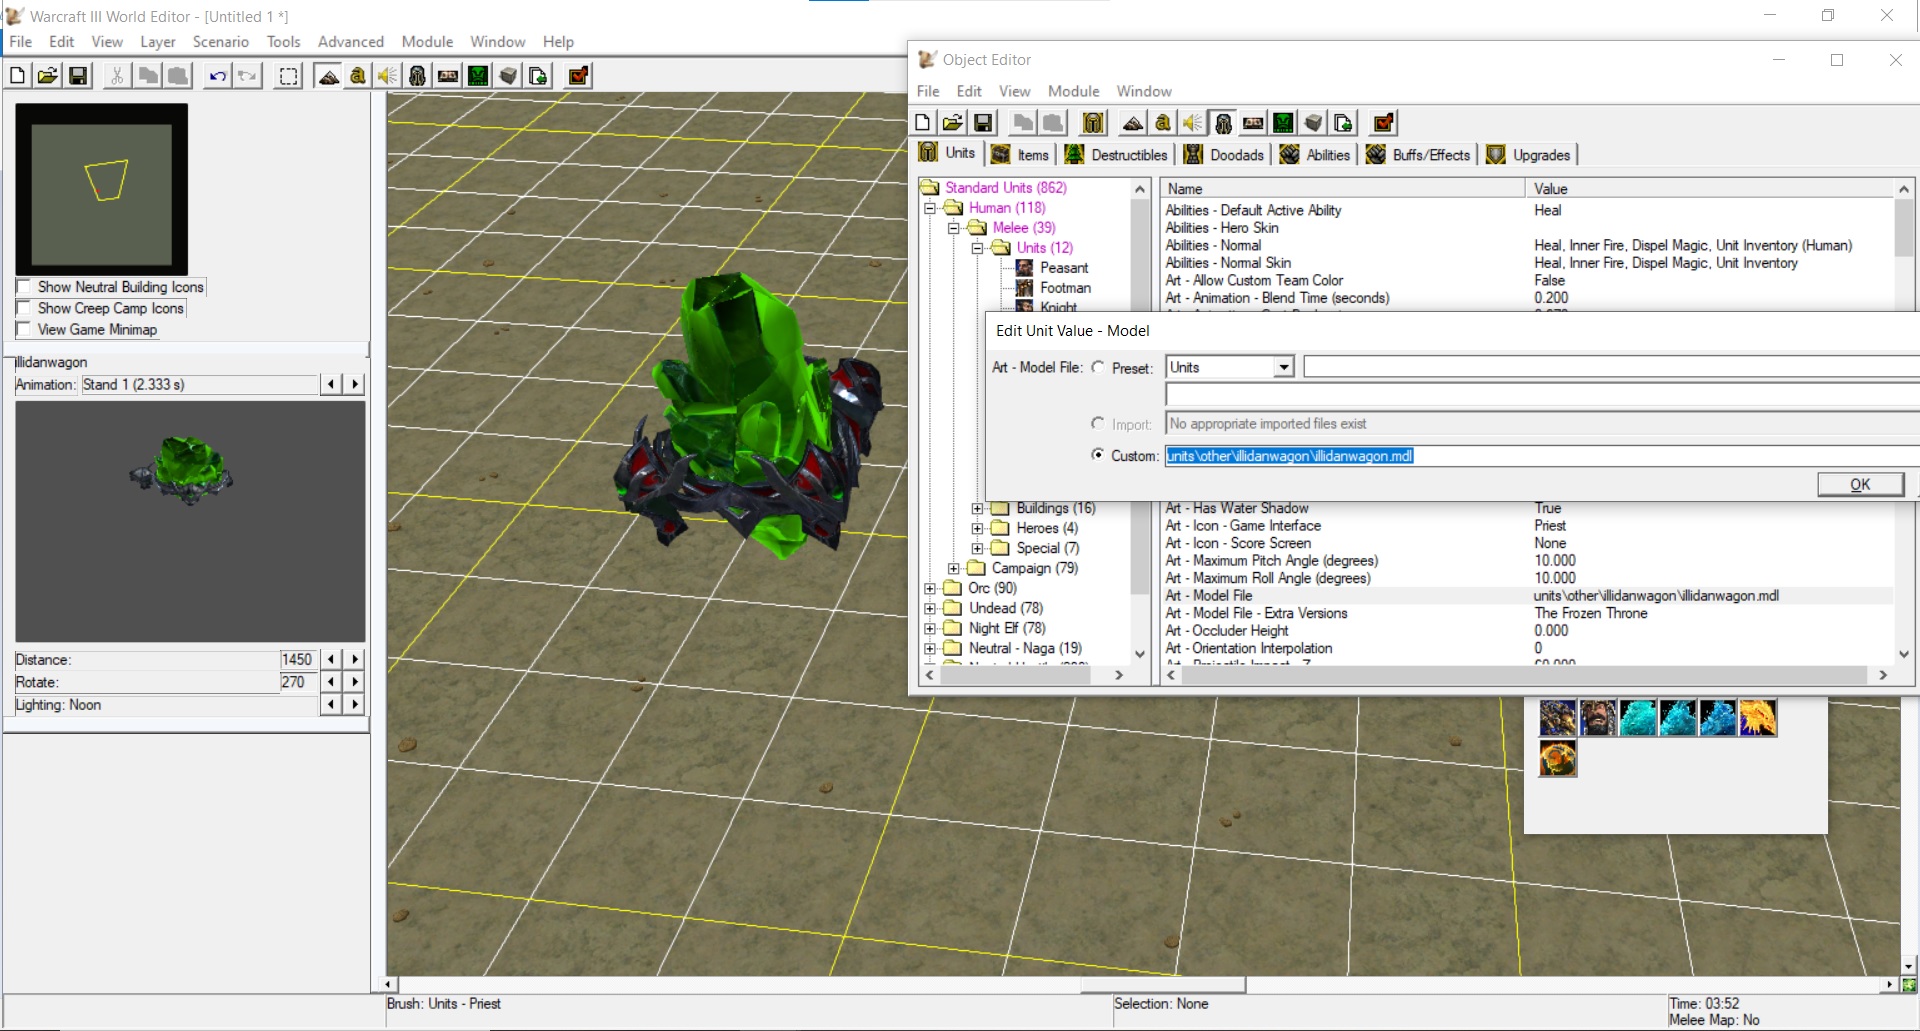Expand the Heroes (4) folder
The height and width of the screenshot is (1031, 1920).
pyautogui.click(x=978, y=528)
